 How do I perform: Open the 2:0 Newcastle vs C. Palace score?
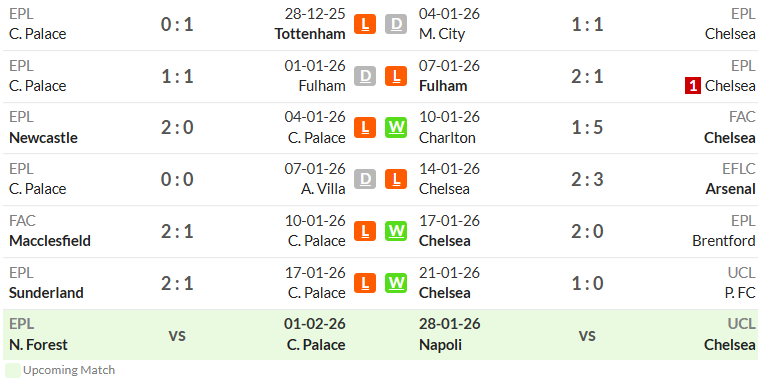click(x=177, y=128)
